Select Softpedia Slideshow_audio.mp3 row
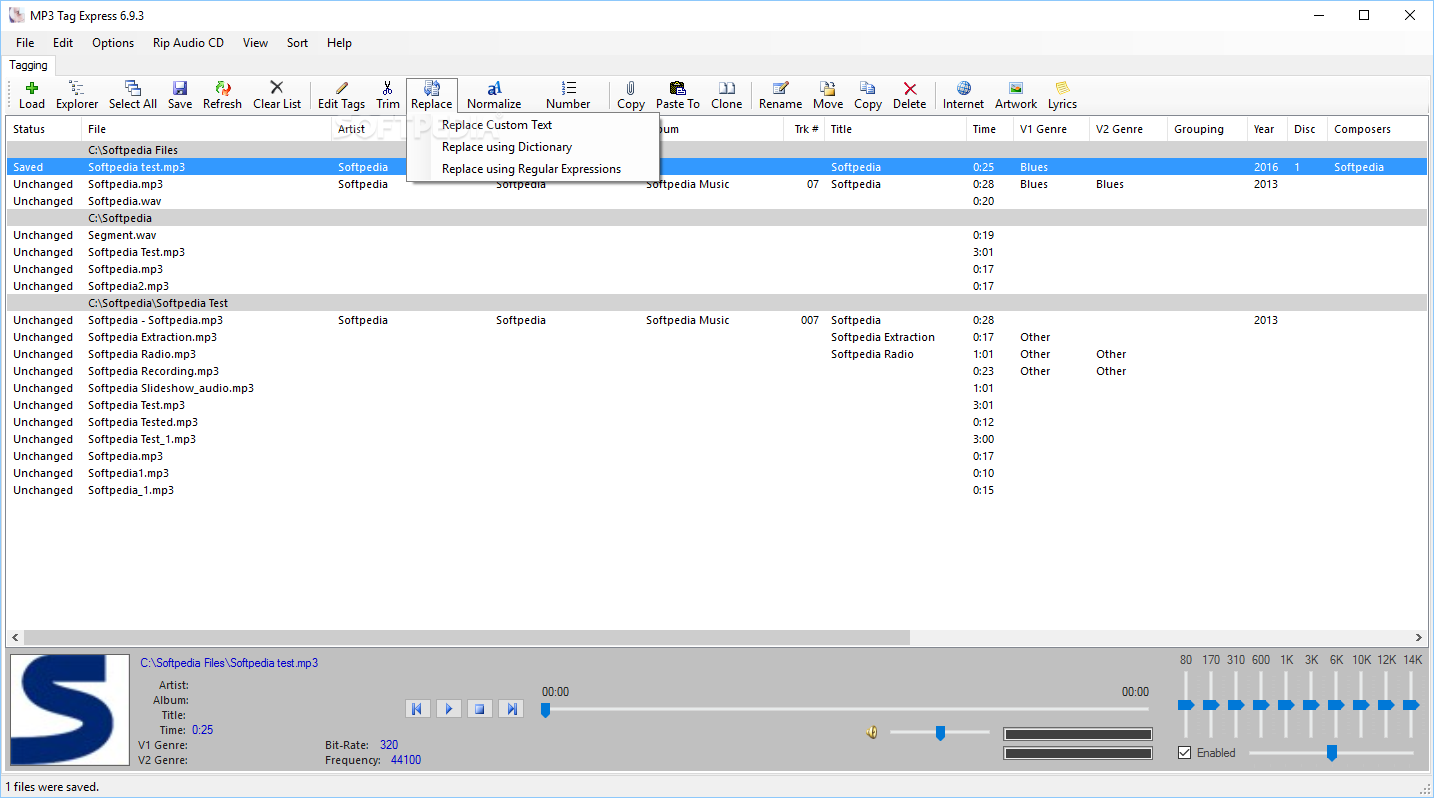Viewport: 1434px width, 798px height. [716, 388]
